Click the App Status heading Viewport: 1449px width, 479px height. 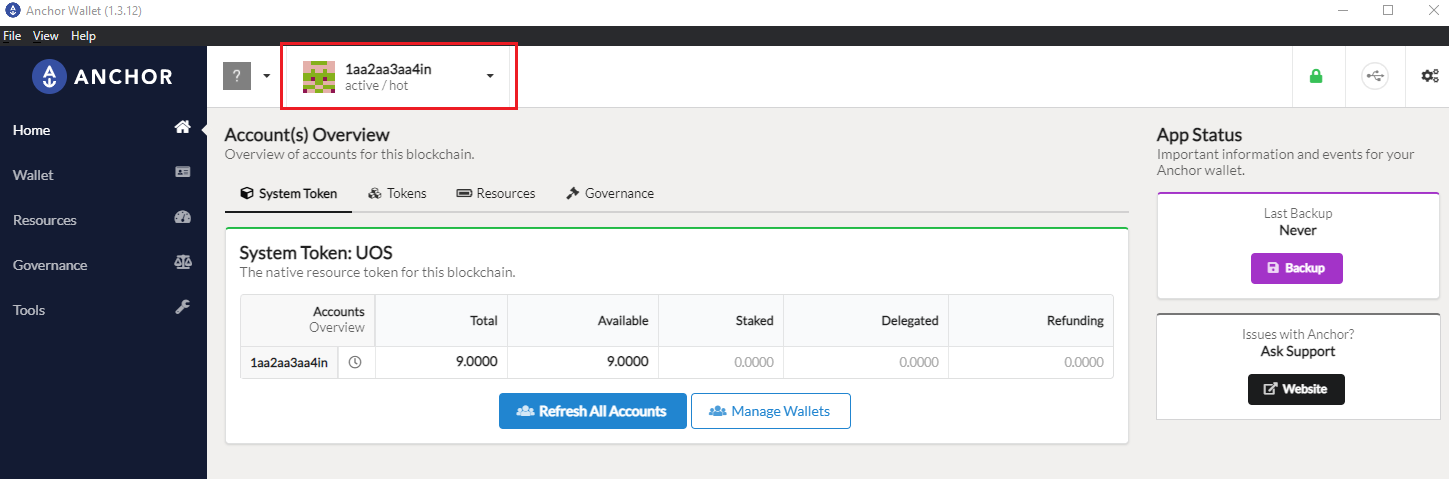1199,135
